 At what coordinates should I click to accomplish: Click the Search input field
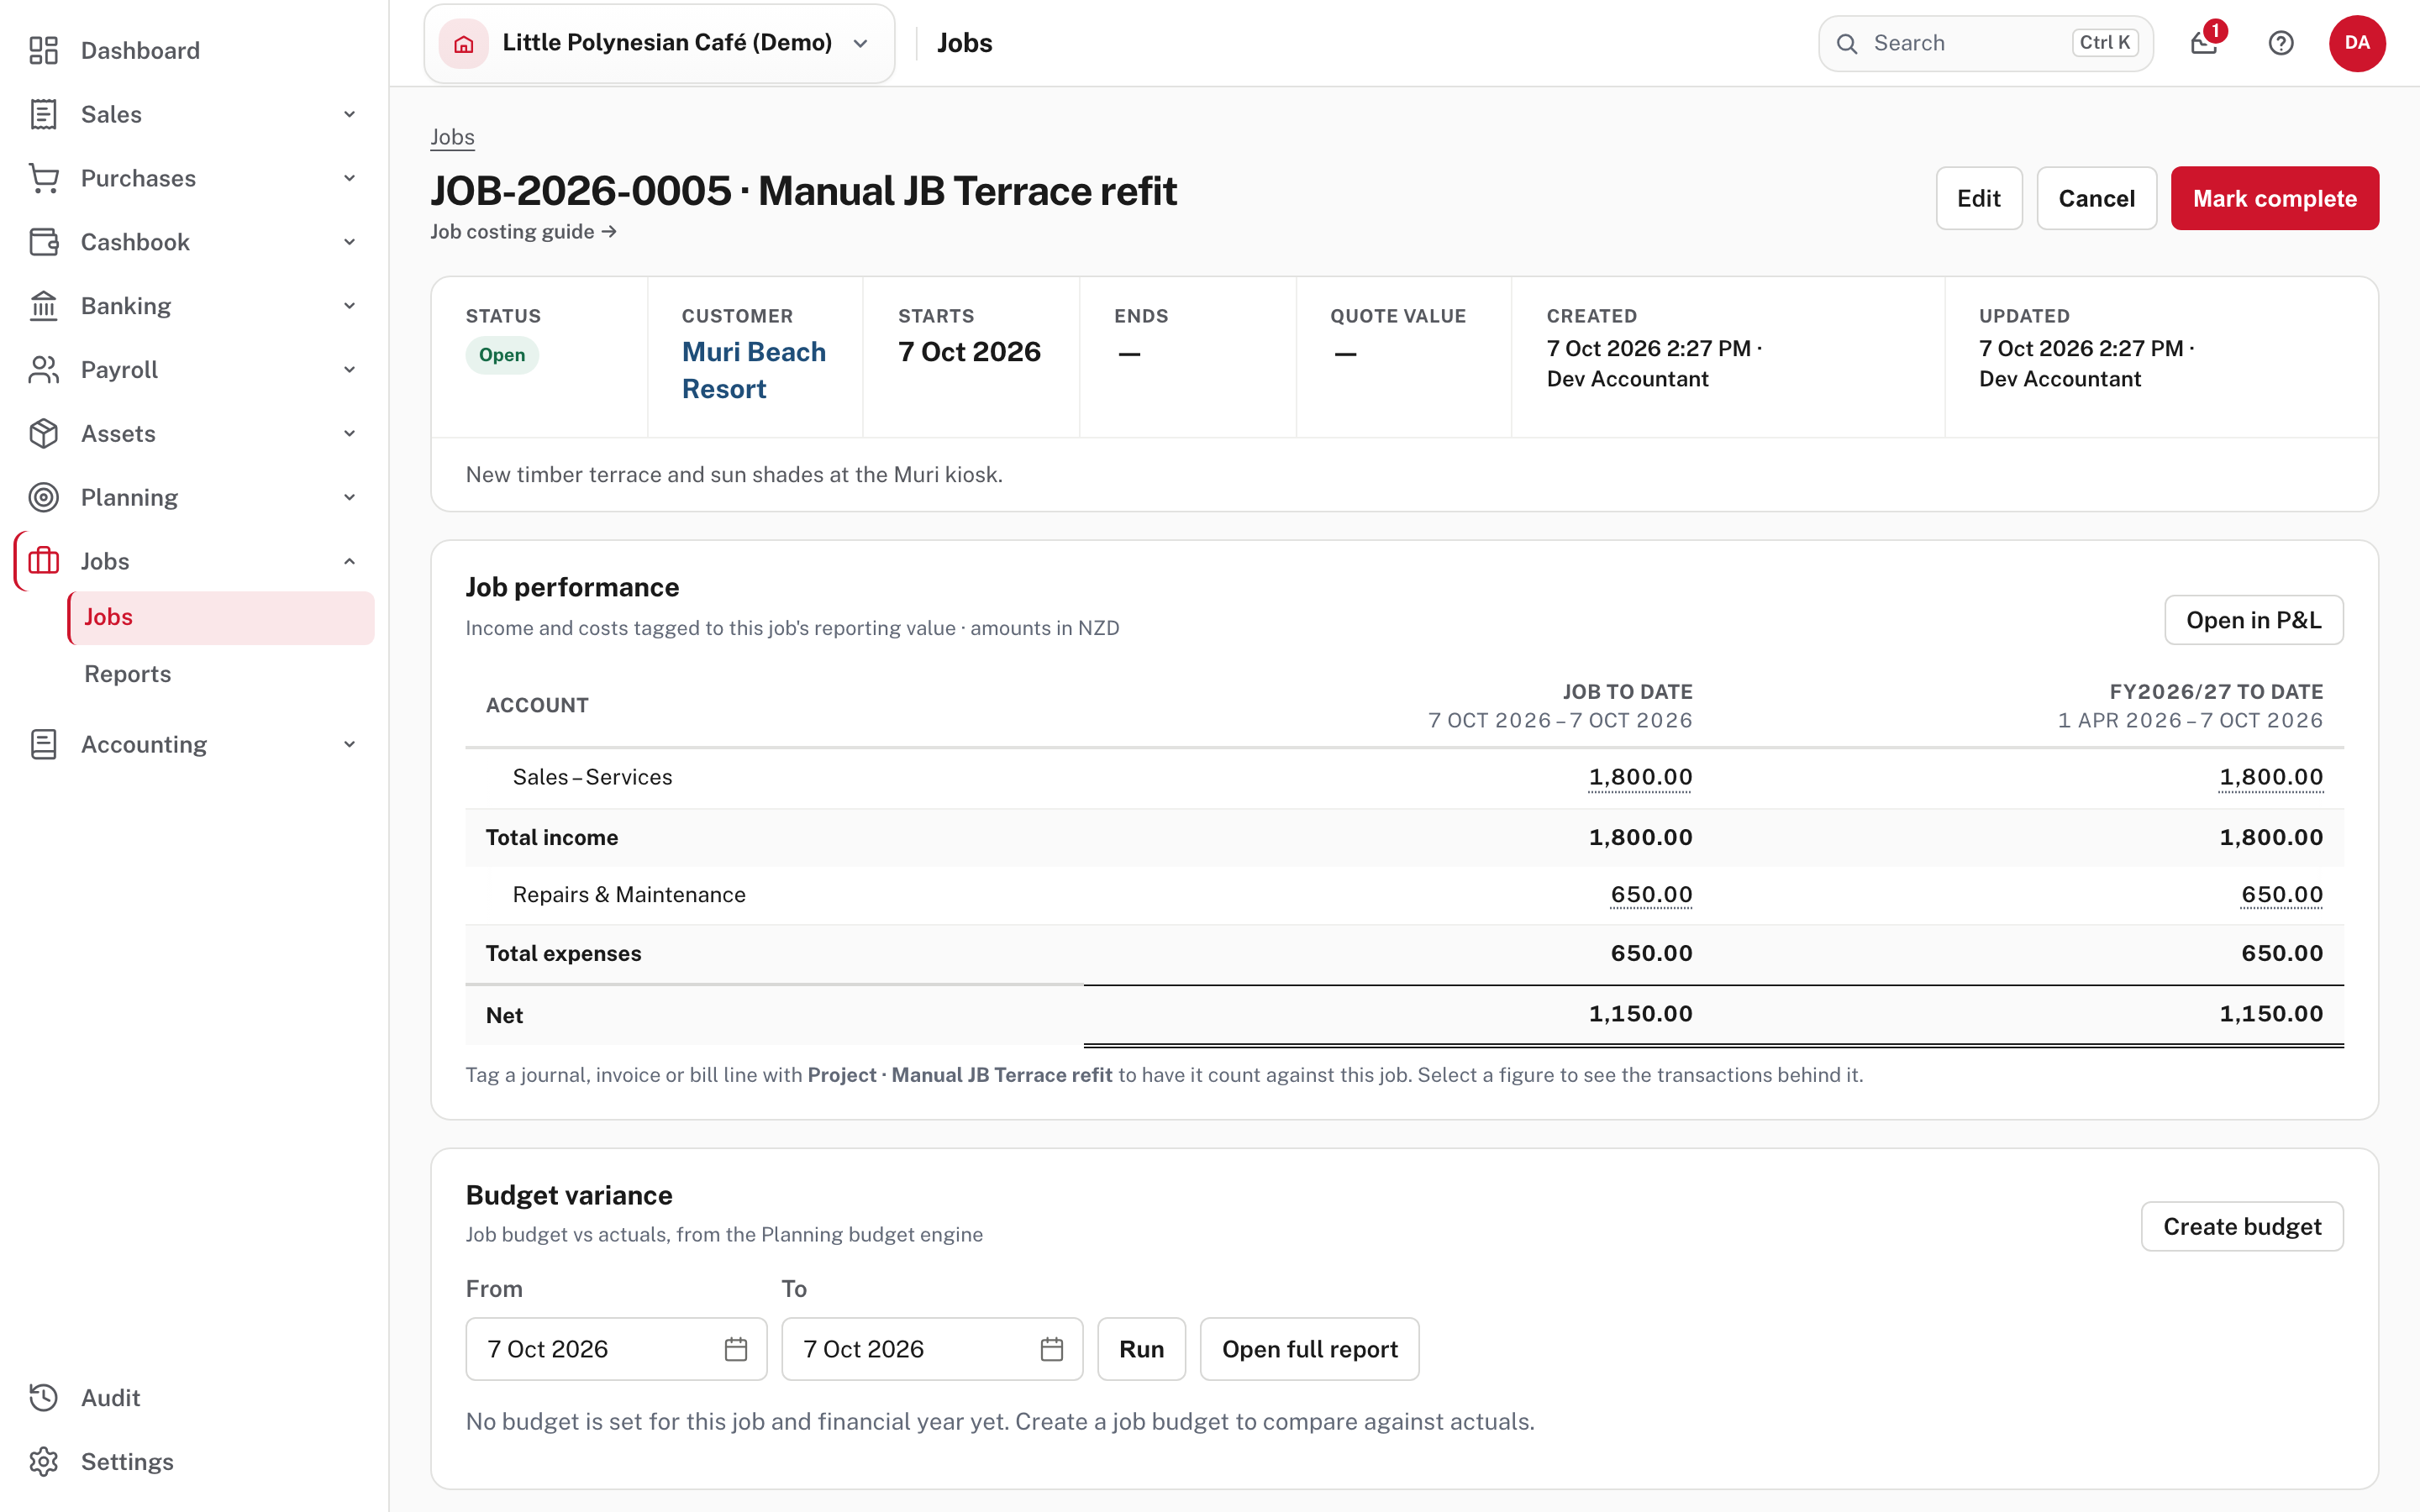pos(1985,43)
